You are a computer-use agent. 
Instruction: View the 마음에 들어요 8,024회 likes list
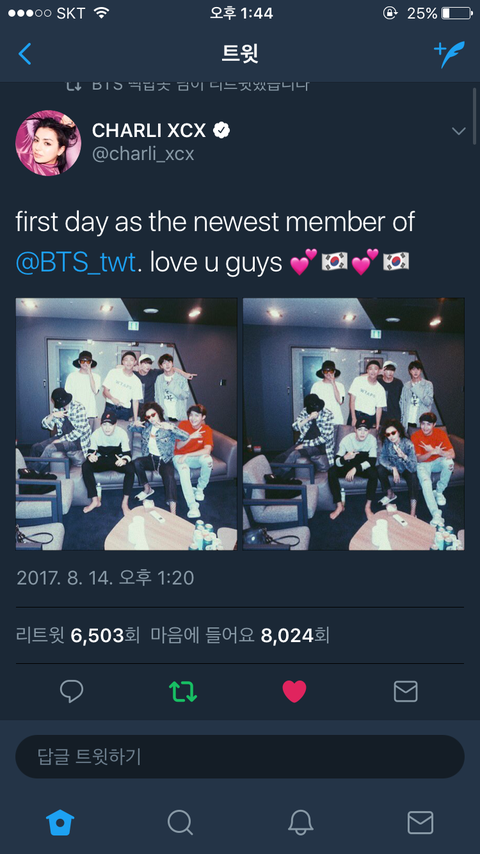pyautogui.click(x=240, y=635)
